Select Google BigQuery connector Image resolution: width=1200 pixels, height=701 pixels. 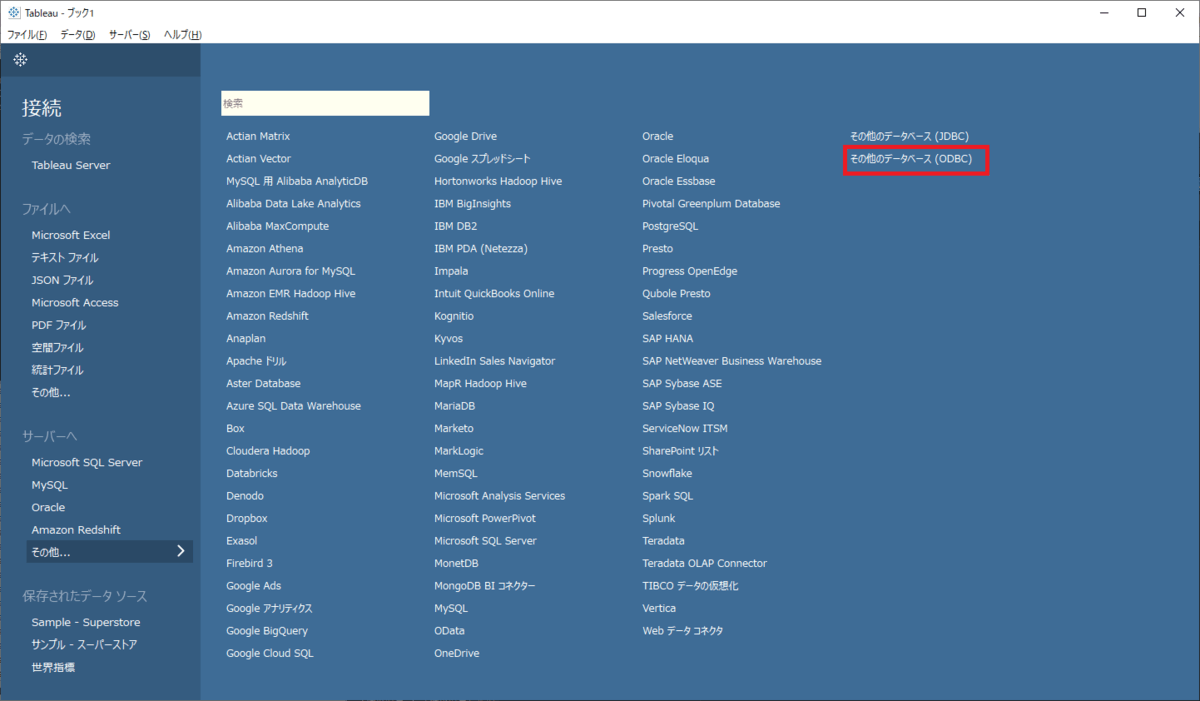click(x=267, y=631)
